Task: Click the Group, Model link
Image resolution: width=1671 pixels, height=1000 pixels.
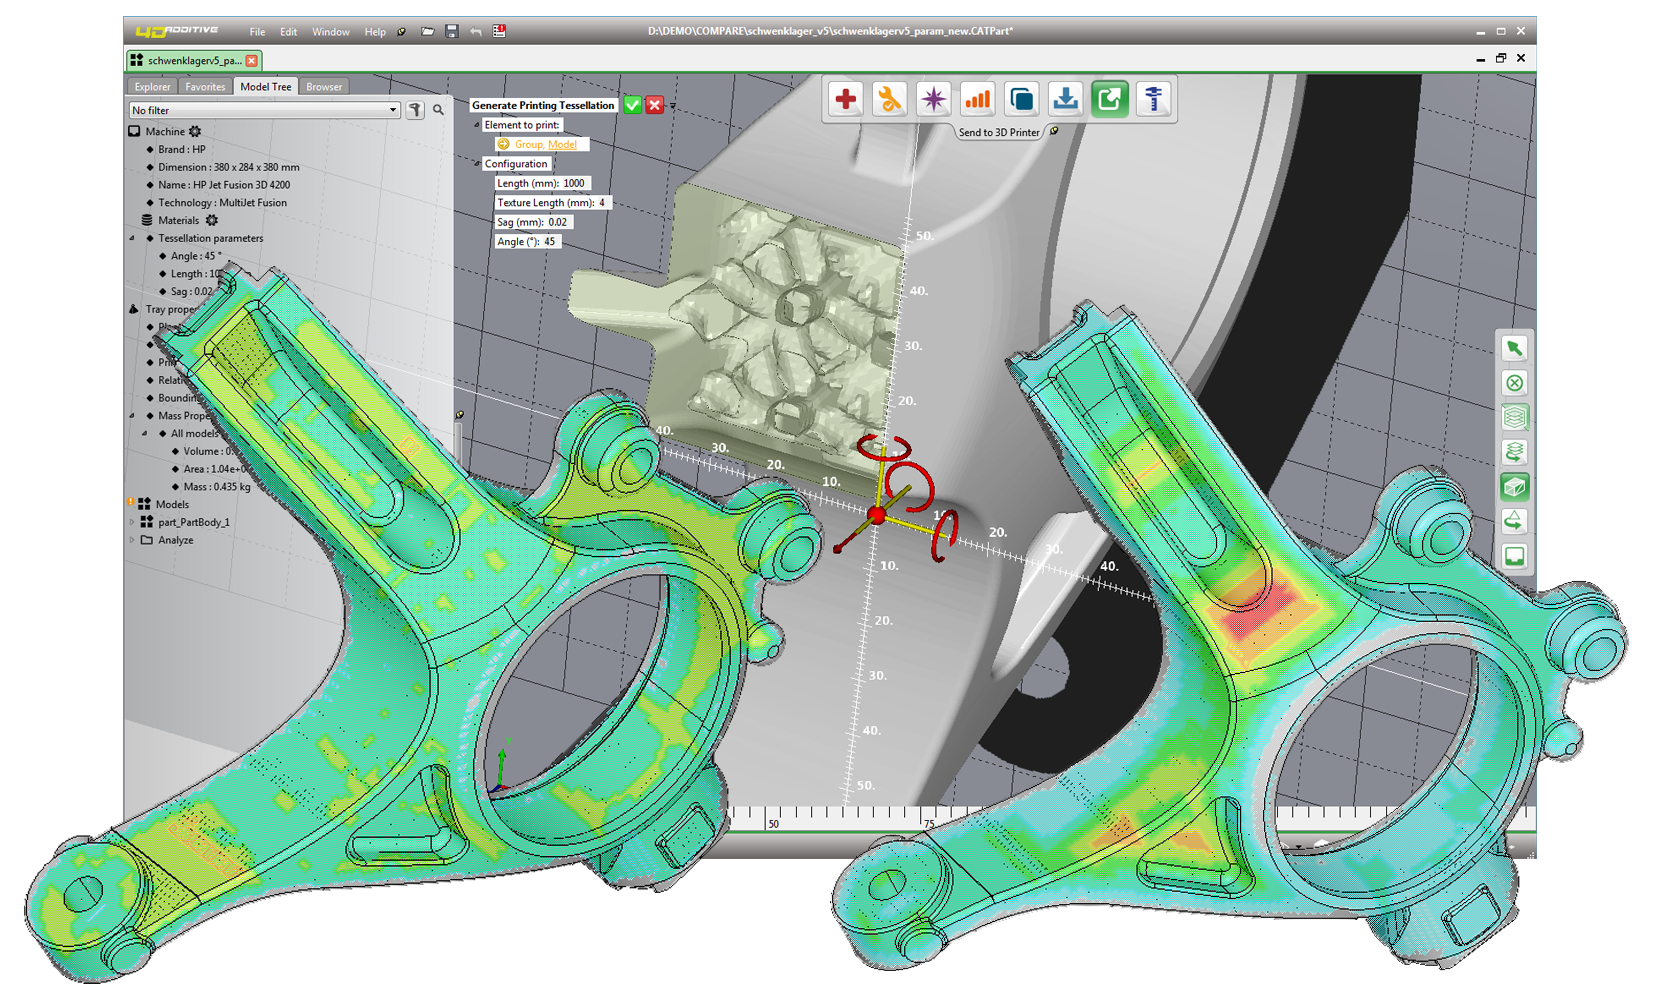Action: 545,144
